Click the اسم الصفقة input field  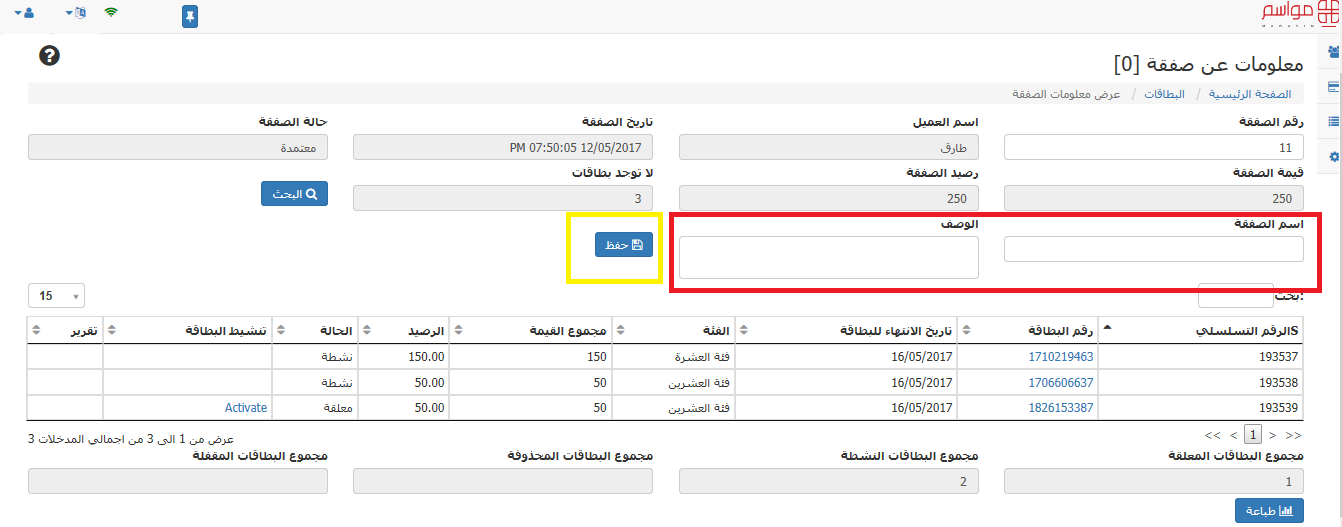pyautogui.click(x=1153, y=249)
